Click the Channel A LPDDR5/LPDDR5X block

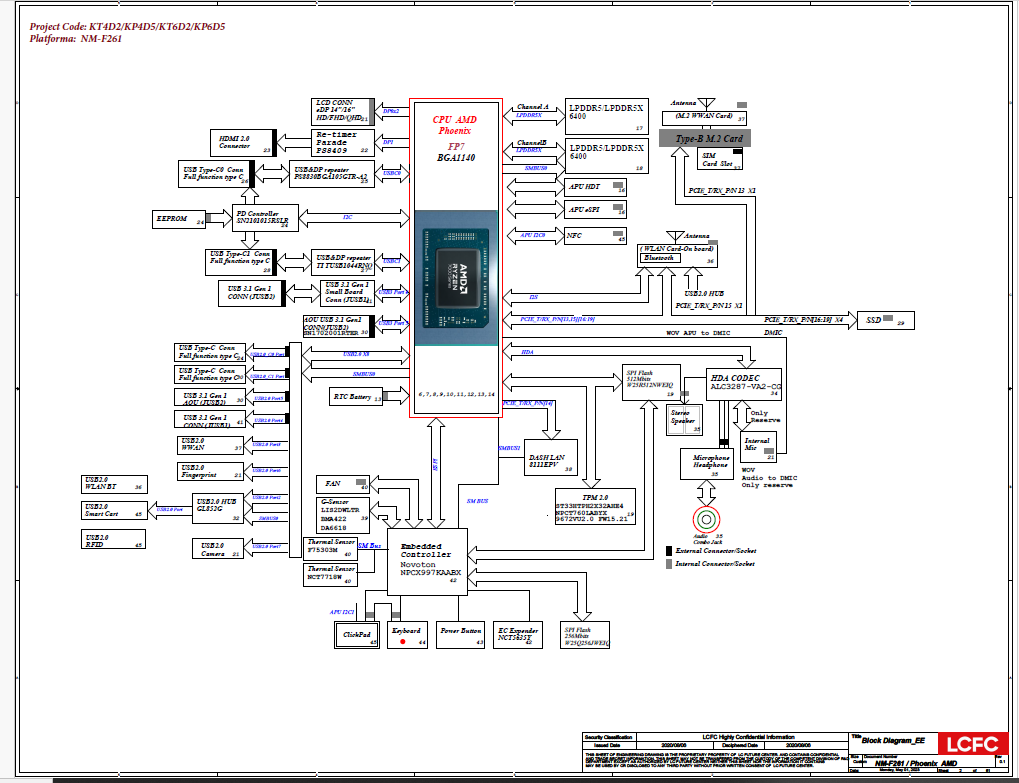606,116
